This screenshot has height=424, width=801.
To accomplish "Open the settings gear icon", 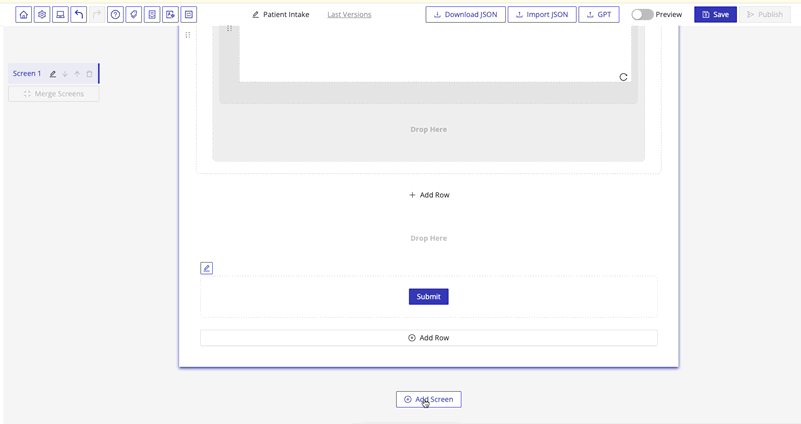I will 42,15.
